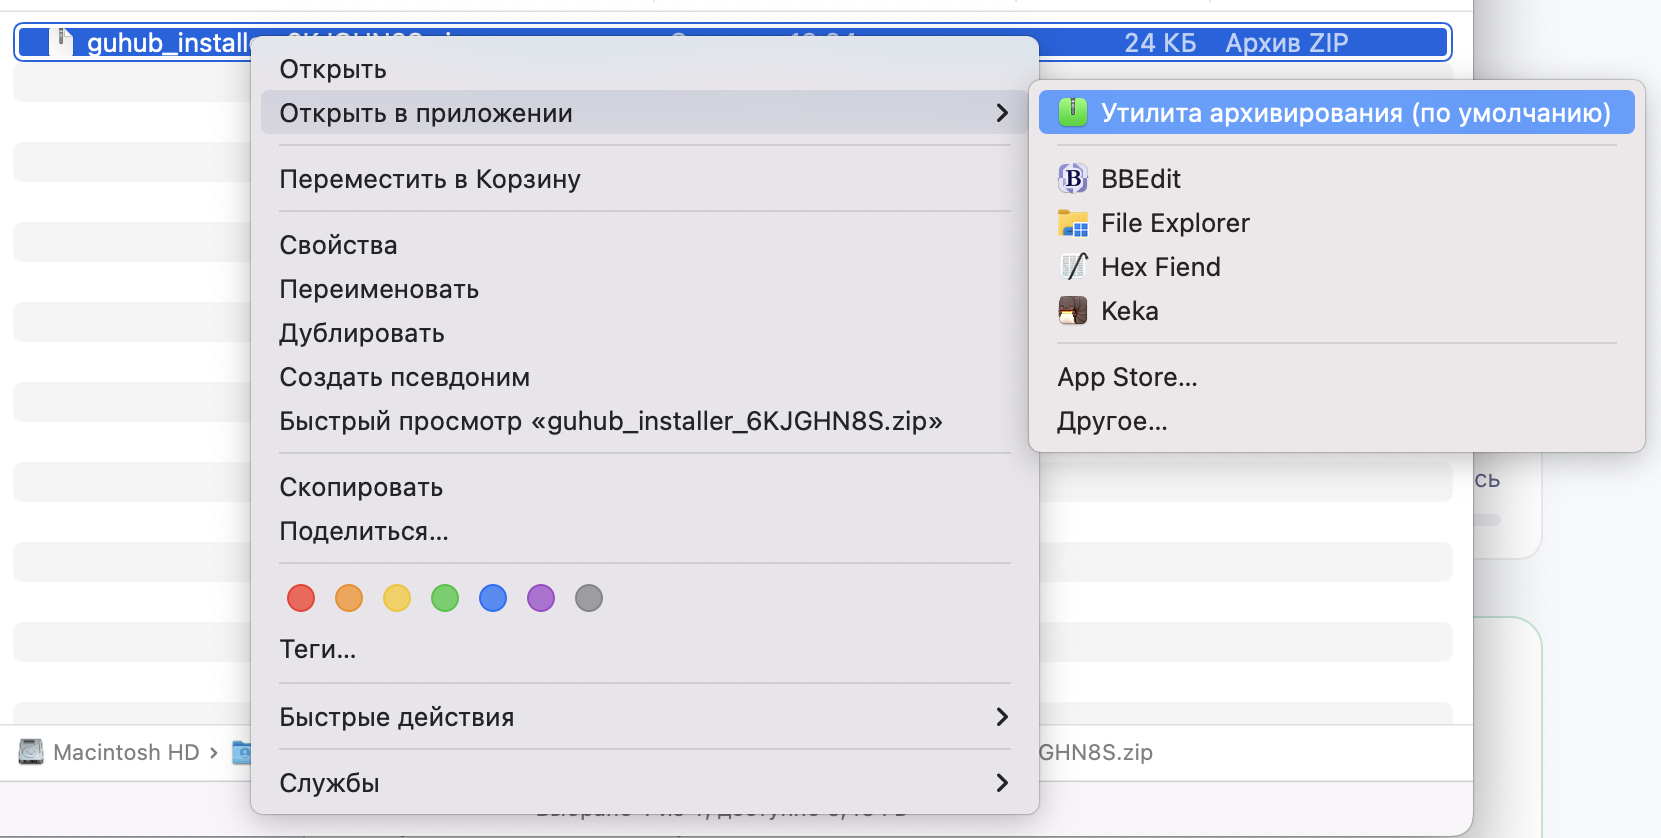Click the zip file icon in selected row
Viewport: 1661px width, 838px height.
point(64,42)
